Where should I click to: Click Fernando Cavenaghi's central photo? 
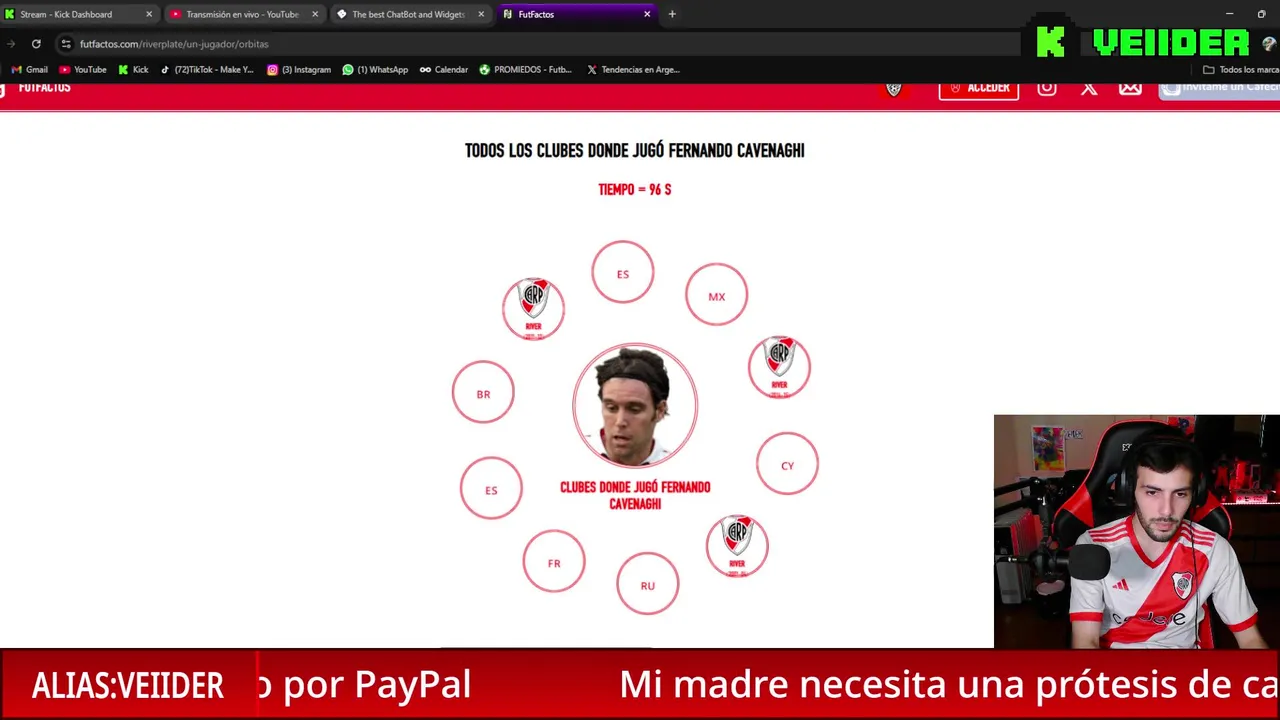tap(635, 406)
